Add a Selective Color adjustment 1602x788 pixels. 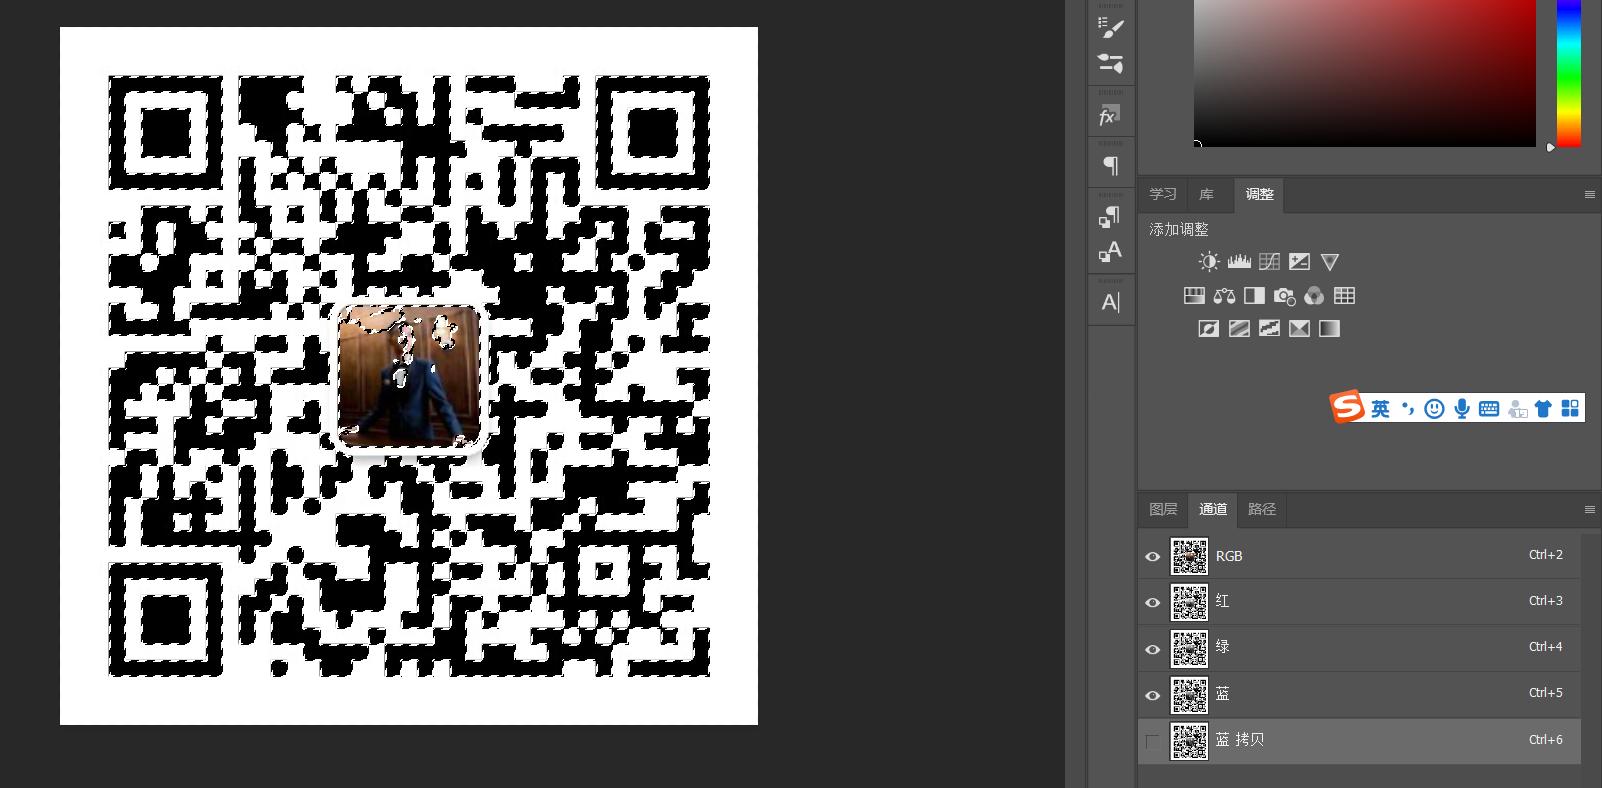pos(1299,329)
